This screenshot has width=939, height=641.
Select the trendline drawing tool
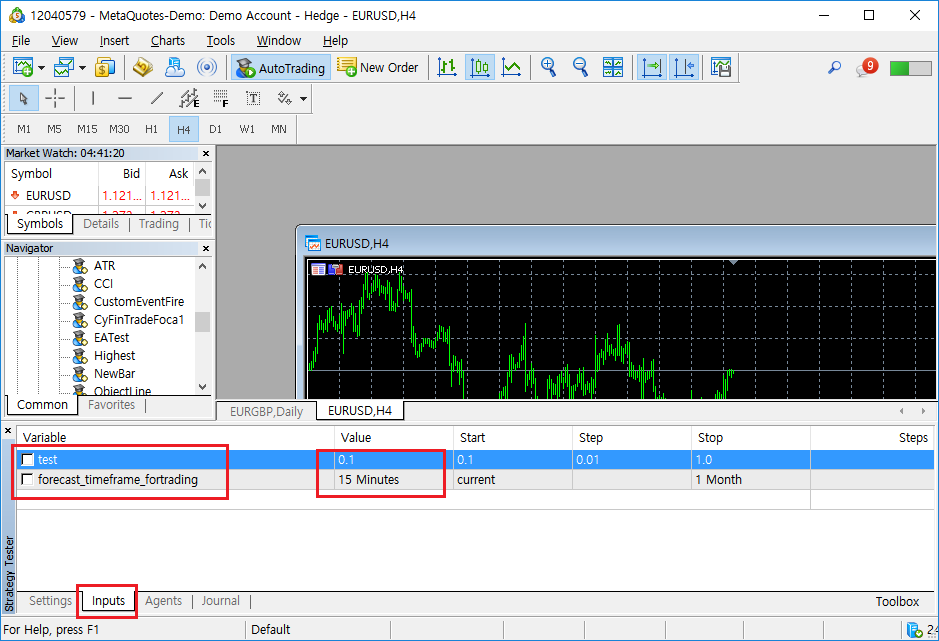157,98
